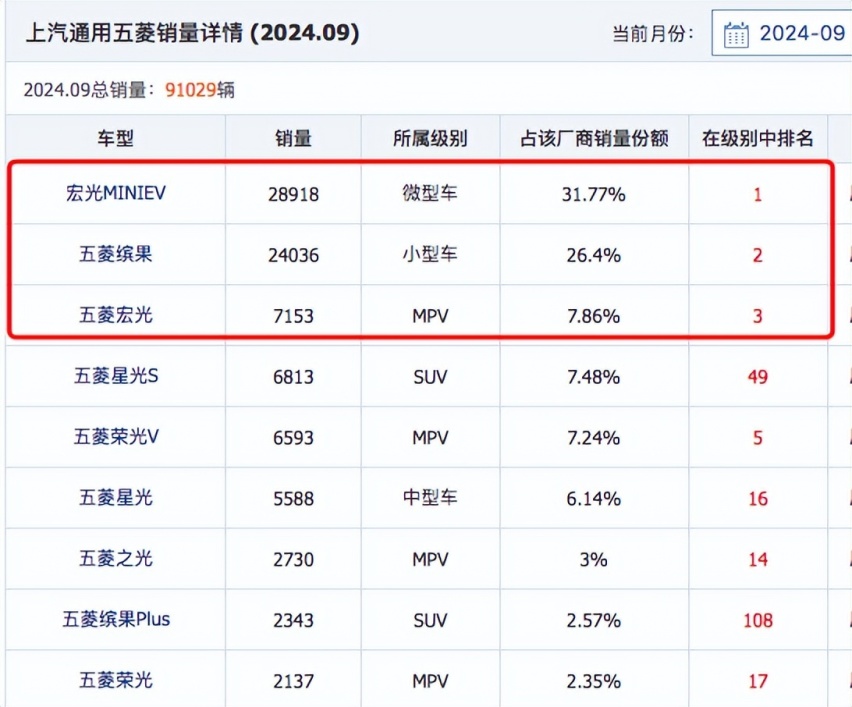852x707 pixels.
Task: Click the 小型车 category cell
Action: (x=430, y=254)
